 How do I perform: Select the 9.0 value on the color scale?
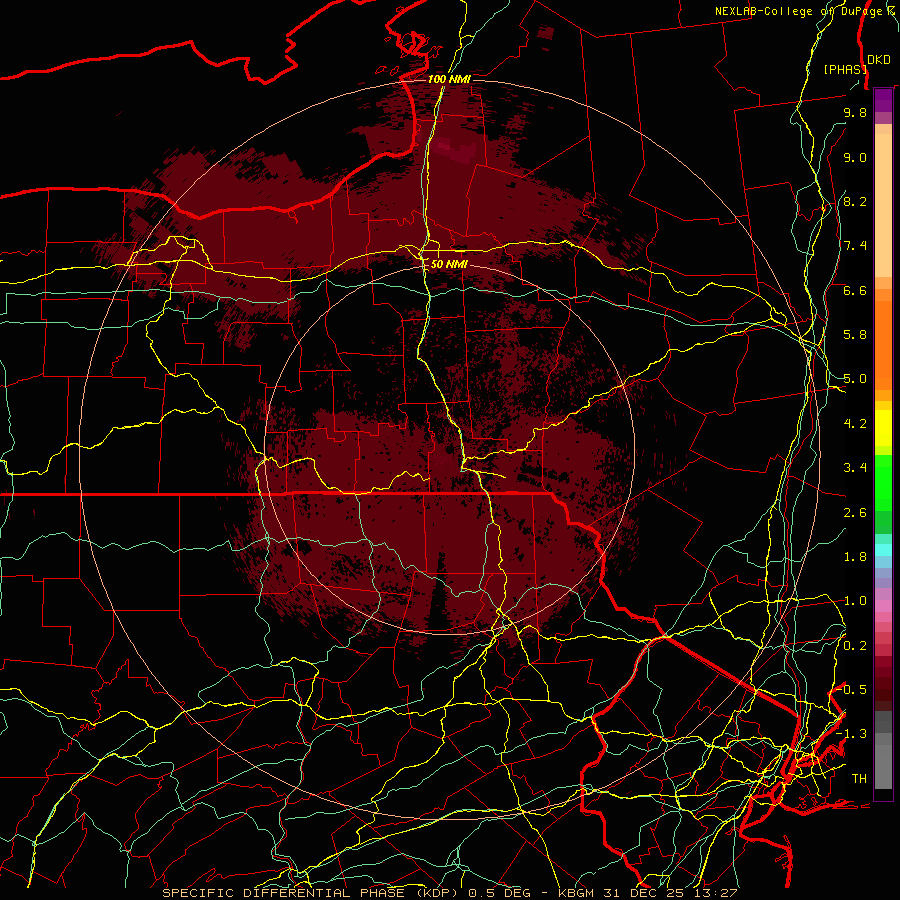coord(855,157)
